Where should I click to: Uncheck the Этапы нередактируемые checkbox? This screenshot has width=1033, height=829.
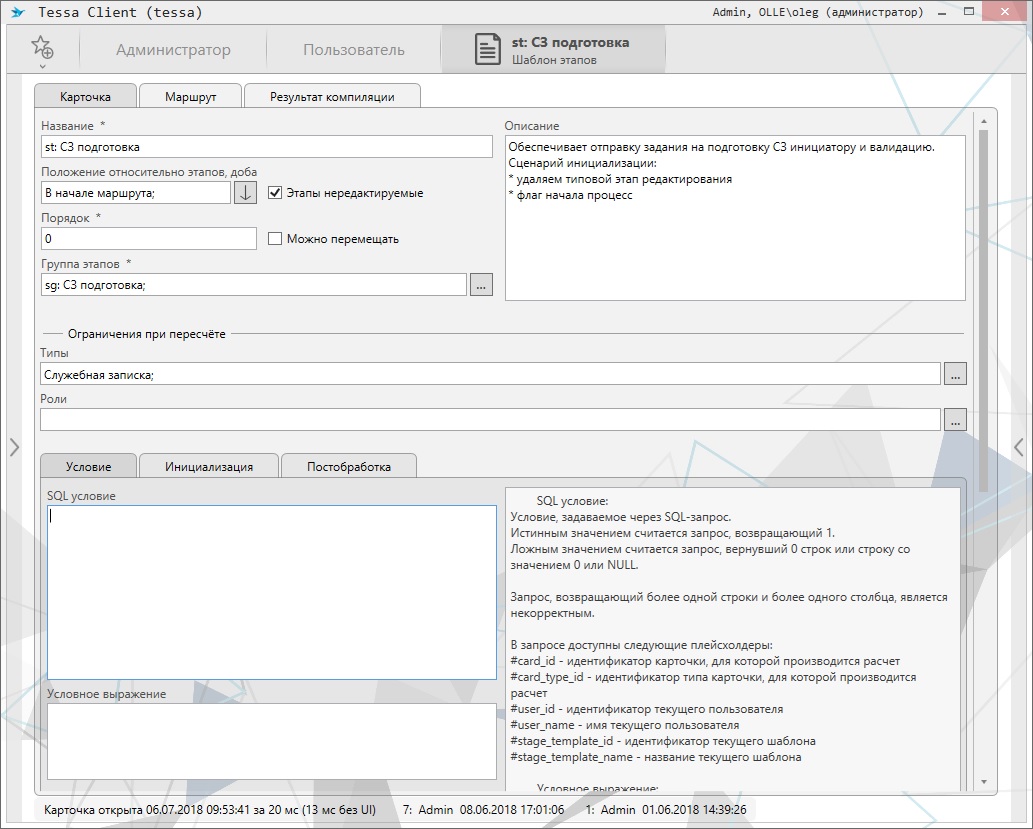point(275,193)
